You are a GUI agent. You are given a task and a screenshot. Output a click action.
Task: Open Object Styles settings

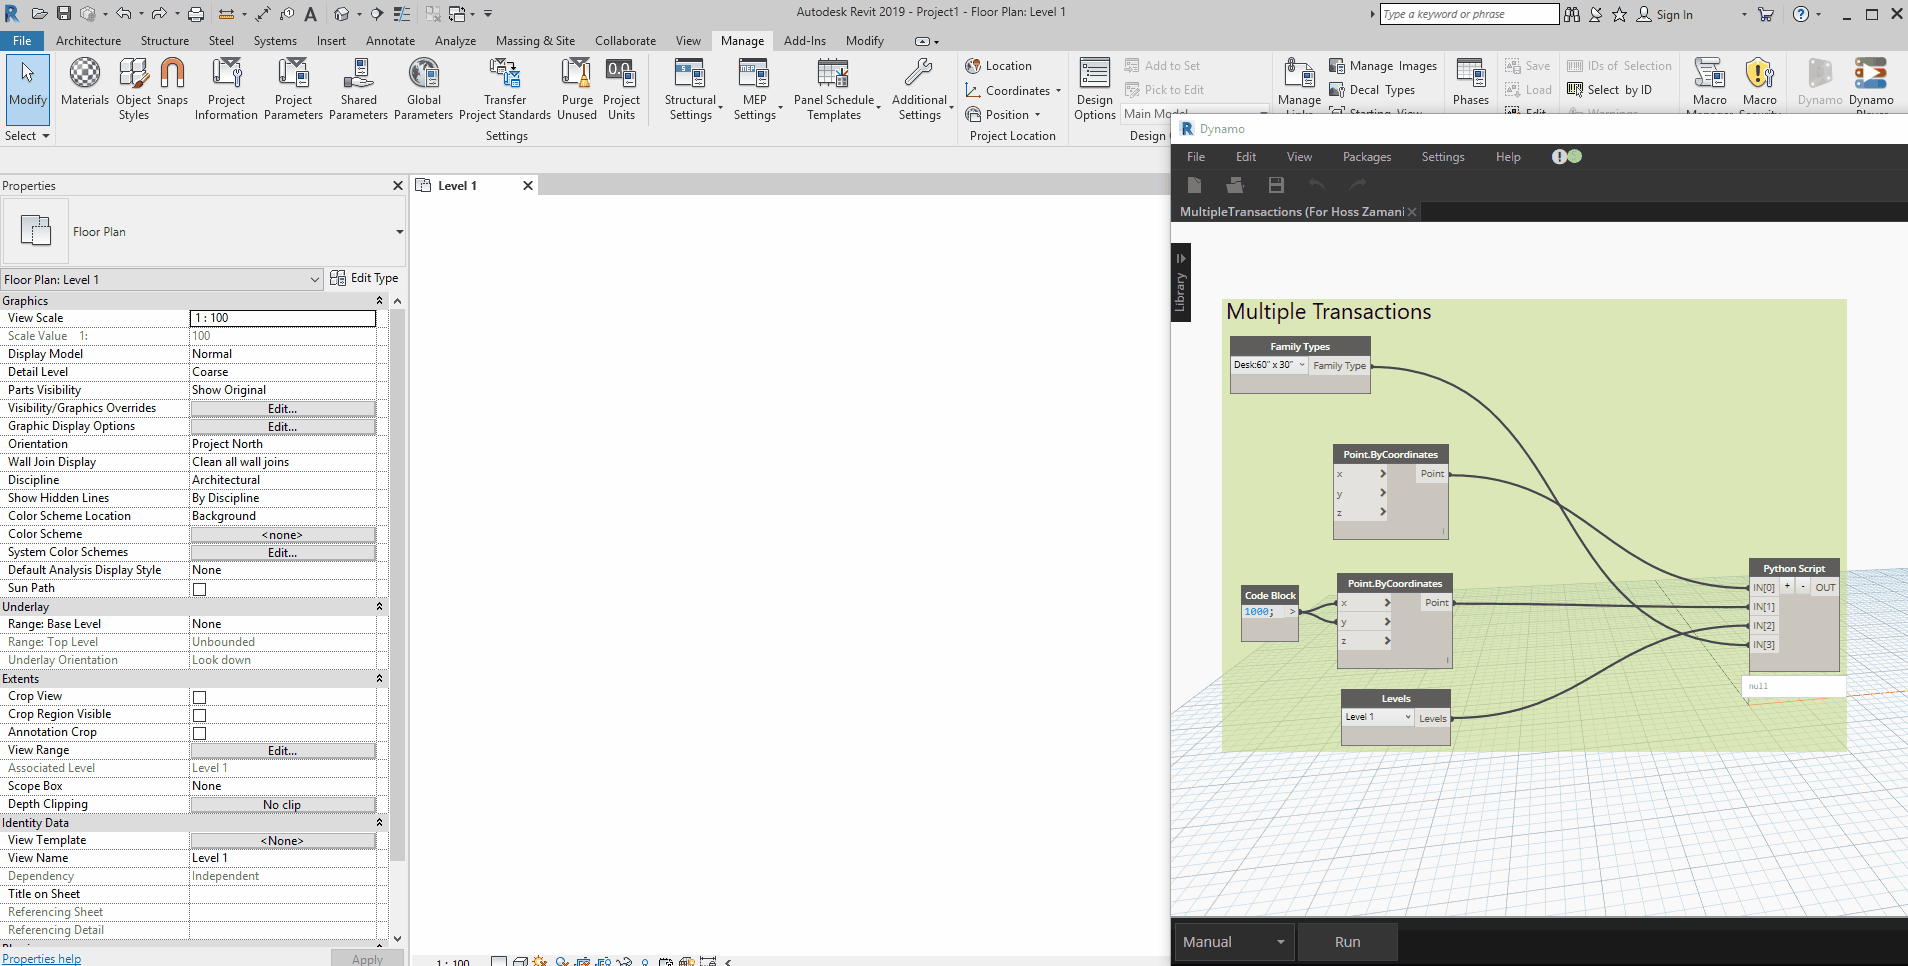(133, 89)
